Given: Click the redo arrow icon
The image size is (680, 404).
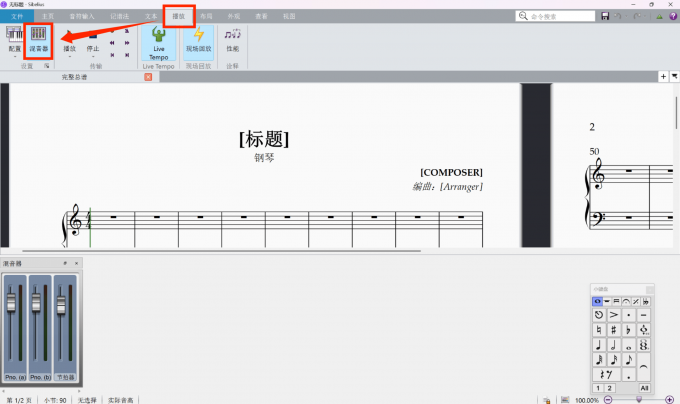Looking at the screenshot, I should pos(637,16).
